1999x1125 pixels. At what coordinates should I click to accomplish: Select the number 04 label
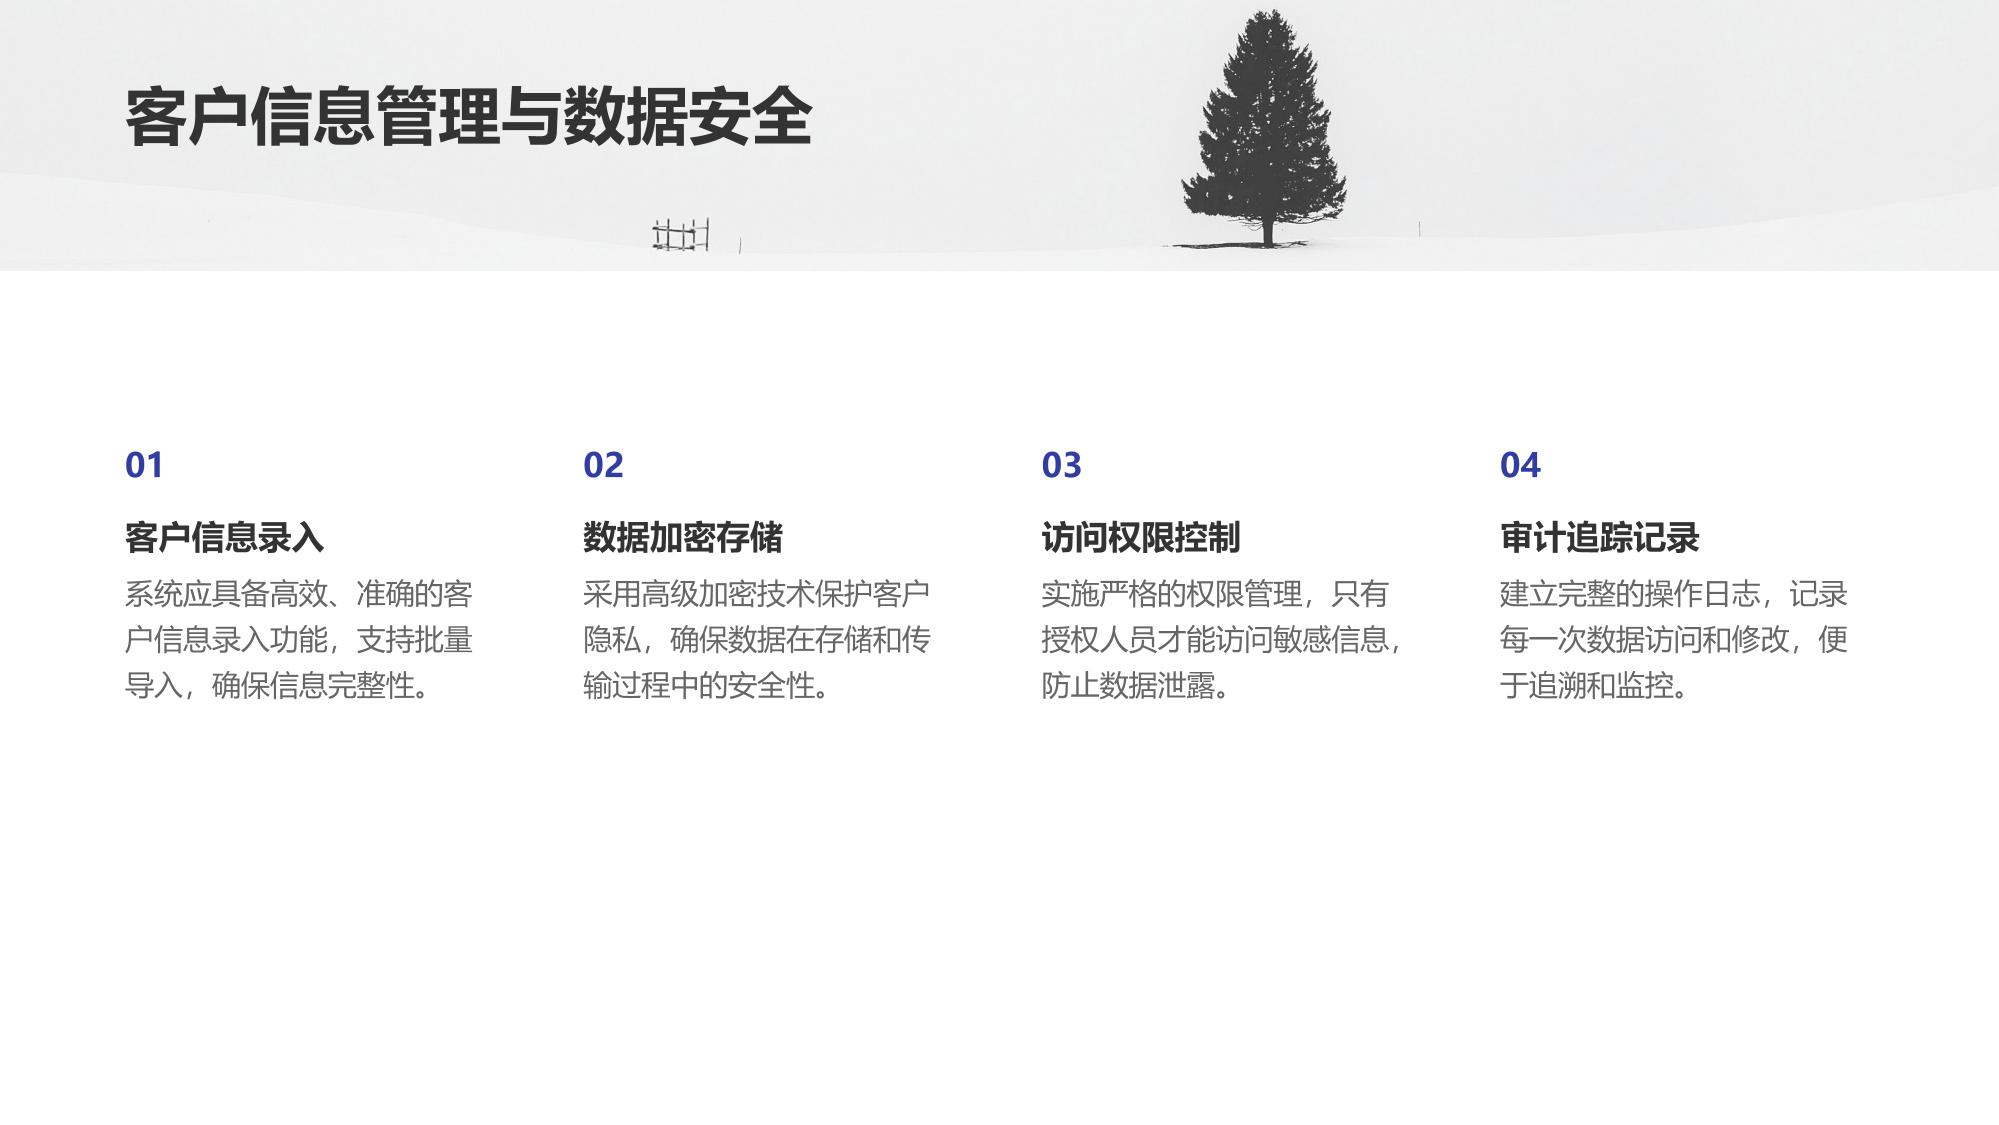pyautogui.click(x=1520, y=465)
